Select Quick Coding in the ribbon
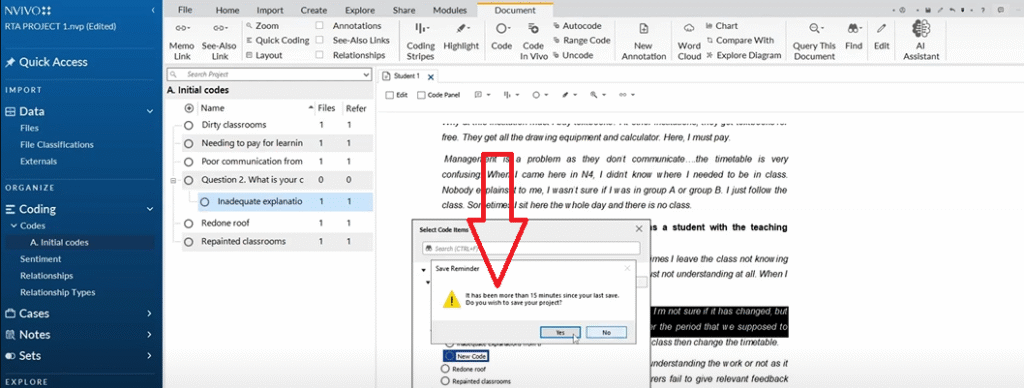The width and height of the screenshot is (1024, 388). point(278,40)
